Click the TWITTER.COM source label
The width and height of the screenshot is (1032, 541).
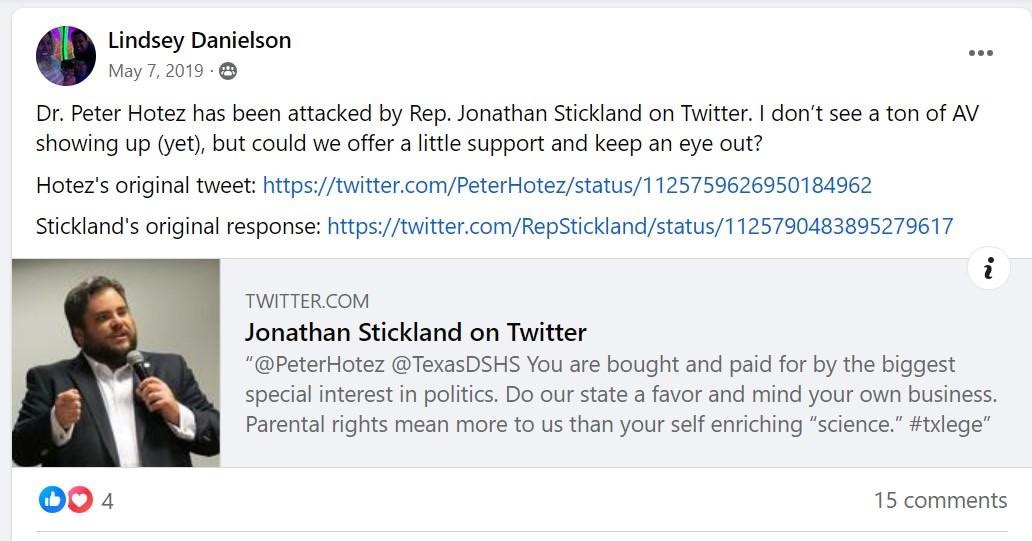[307, 301]
